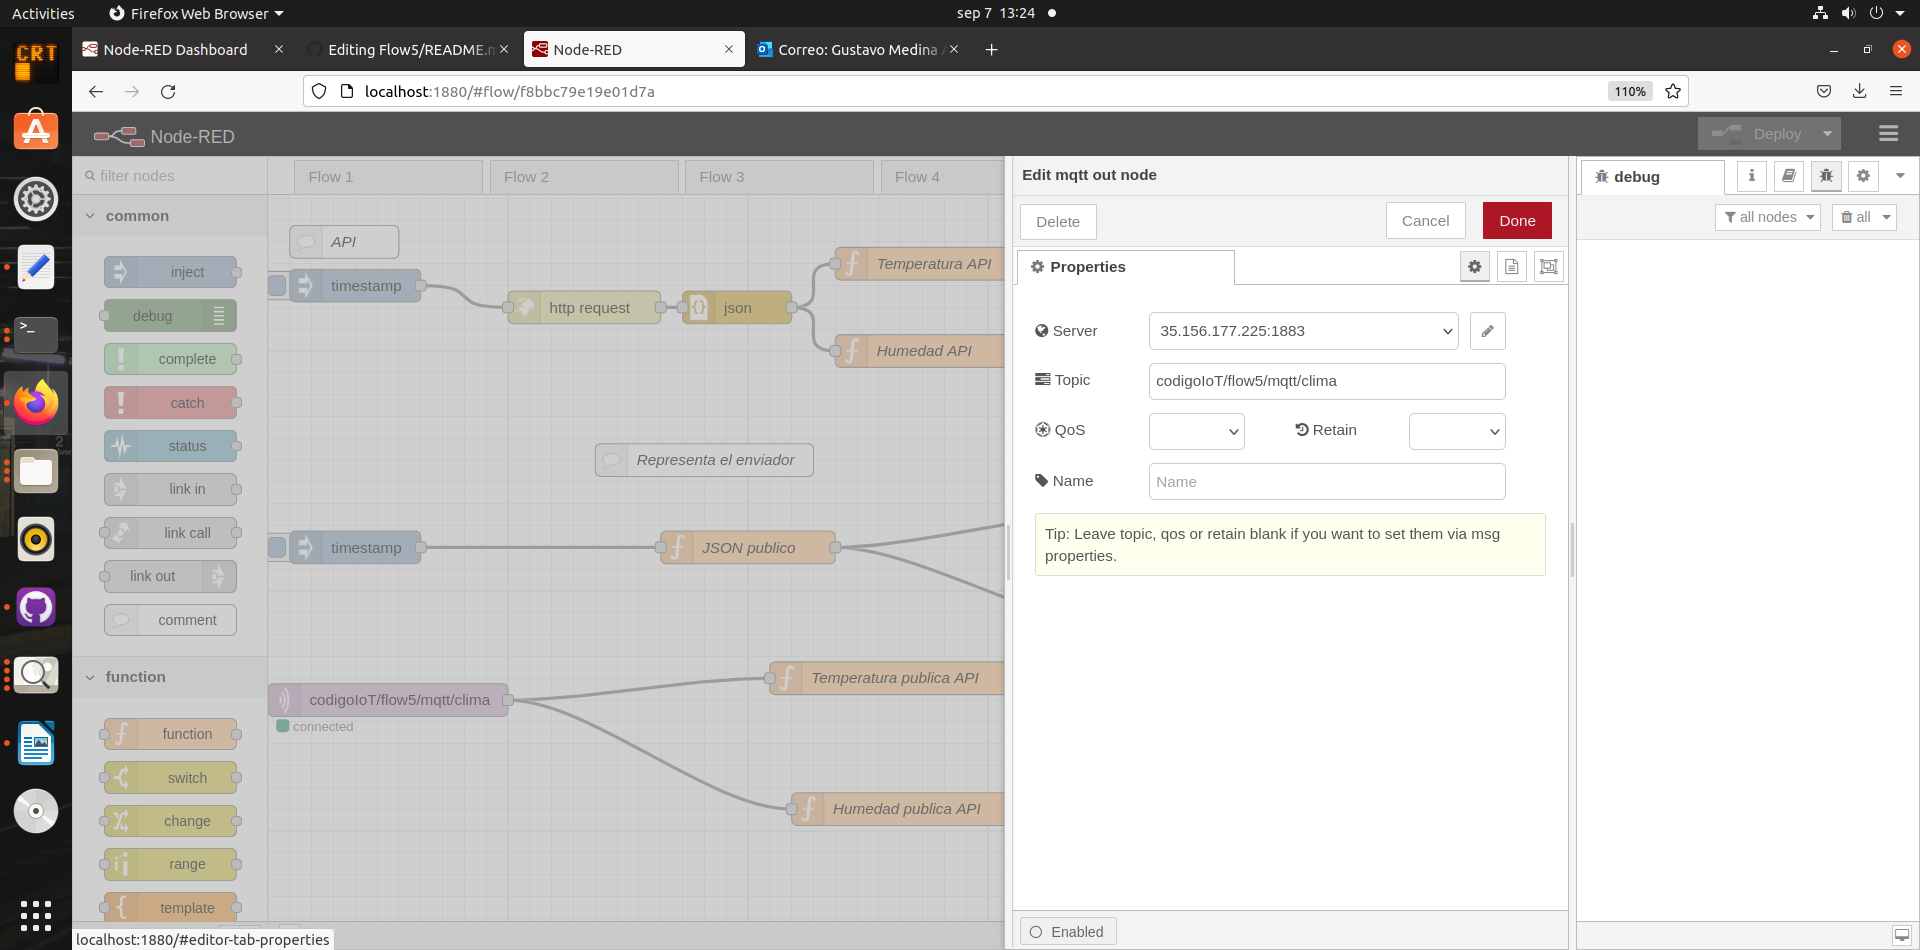Open Files from the Ubuntu dock
Viewport: 1920px width, 950px height.
36,471
